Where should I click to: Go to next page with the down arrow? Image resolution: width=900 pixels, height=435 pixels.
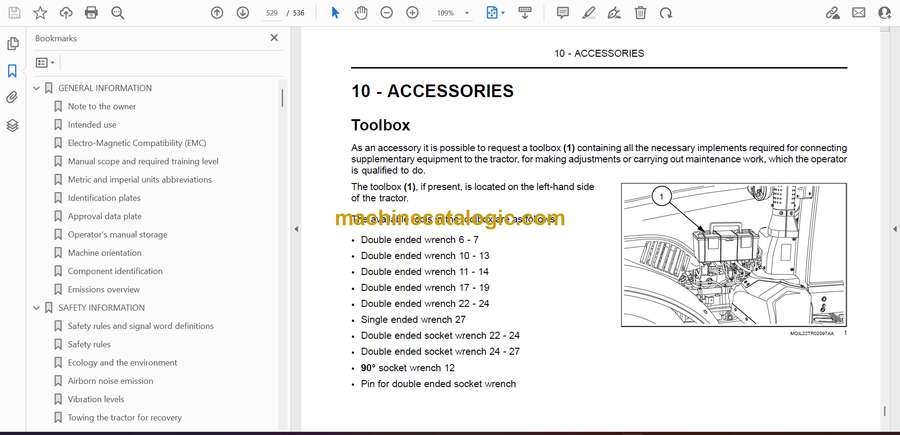click(243, 13)
